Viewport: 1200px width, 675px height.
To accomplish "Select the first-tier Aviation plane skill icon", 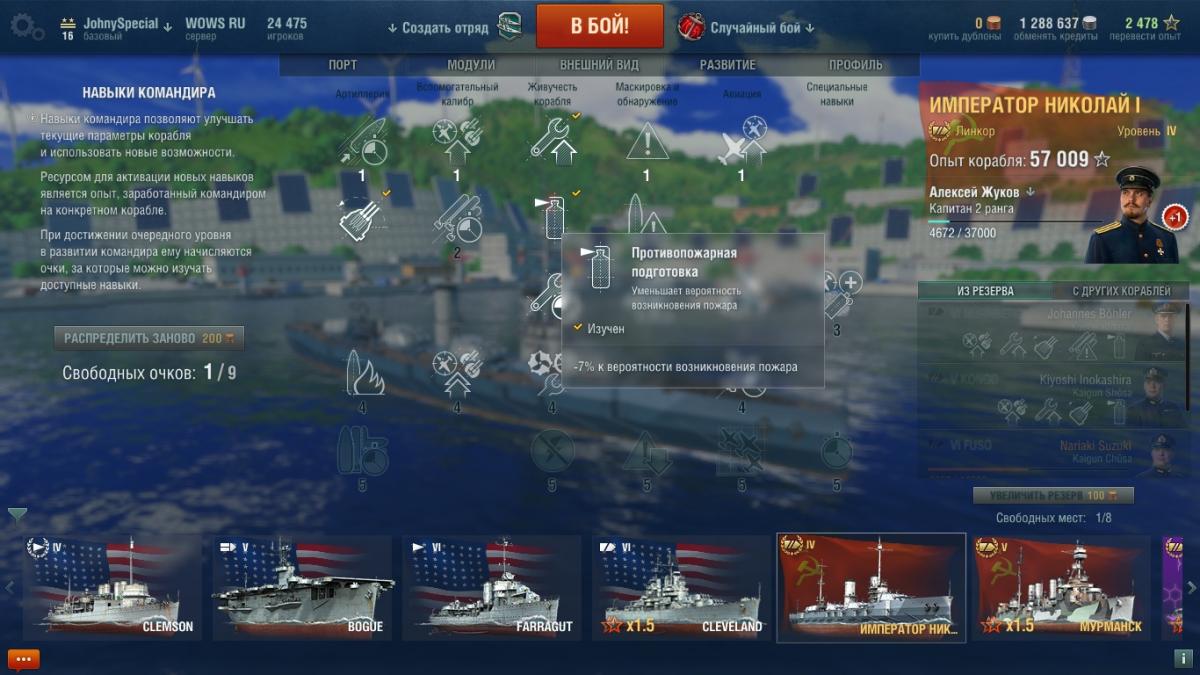I will tap(742, 140).
